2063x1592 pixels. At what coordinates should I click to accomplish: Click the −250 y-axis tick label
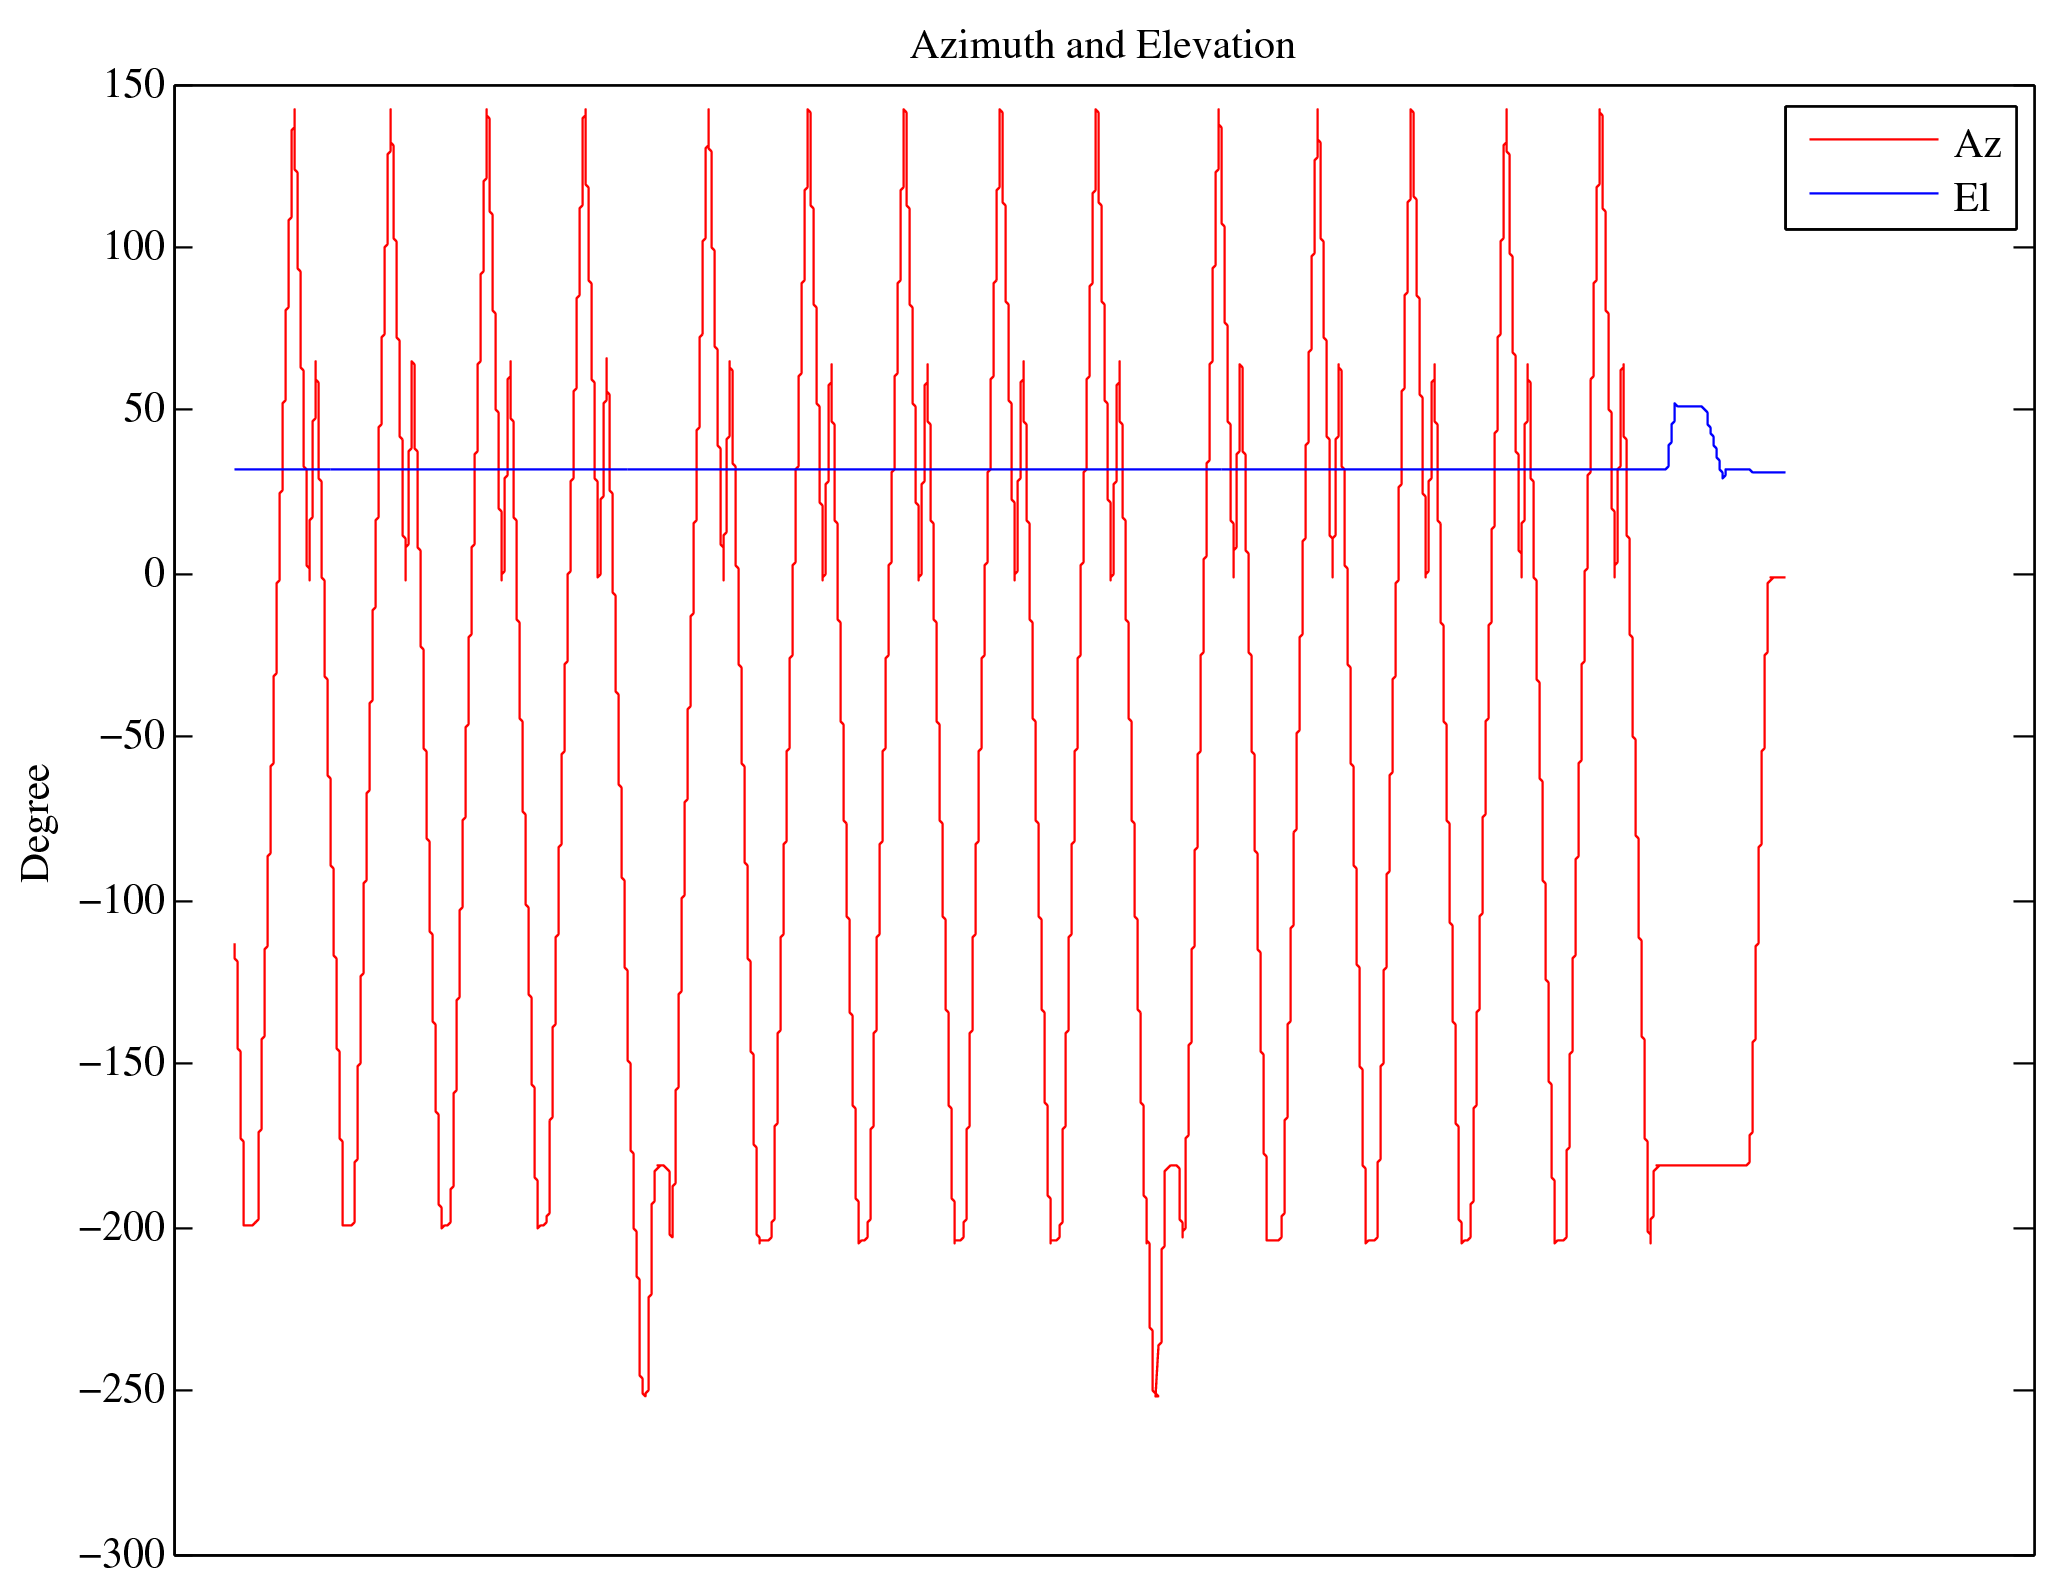pos(122,1390)
